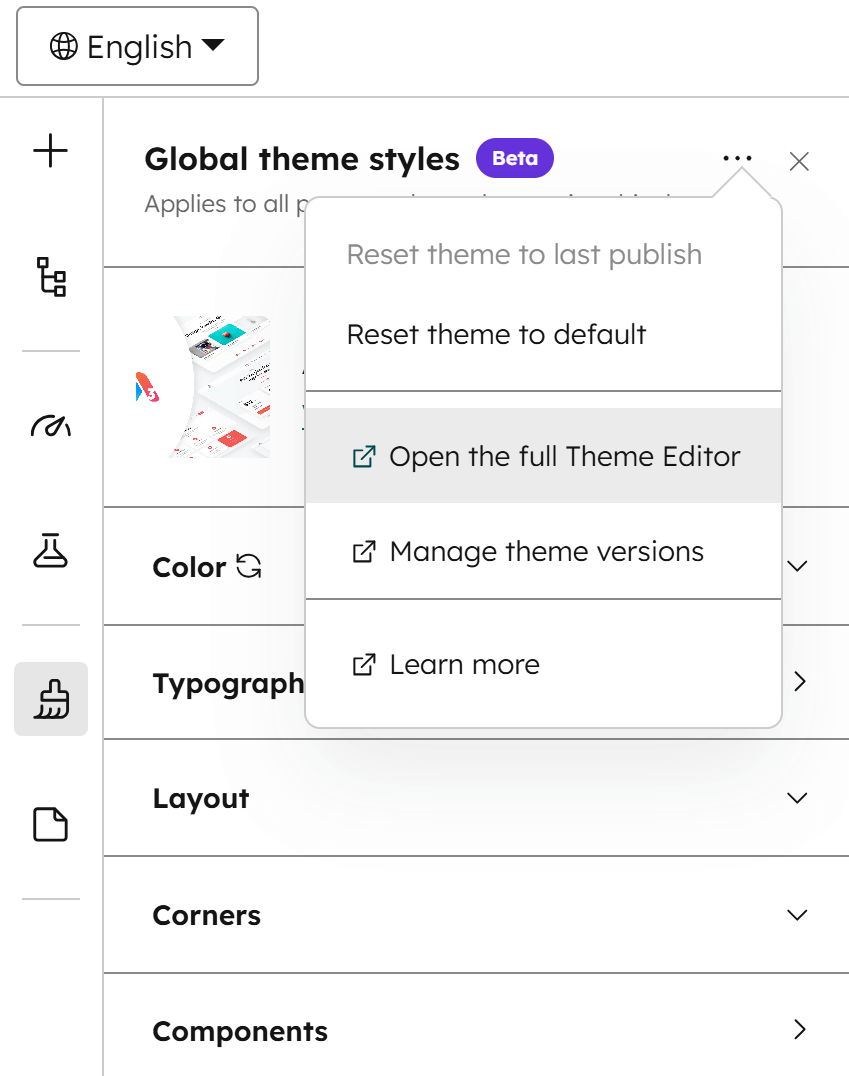Open the three-dot options menu
Screen dimensions: 849x1076
tap(737, 158)
